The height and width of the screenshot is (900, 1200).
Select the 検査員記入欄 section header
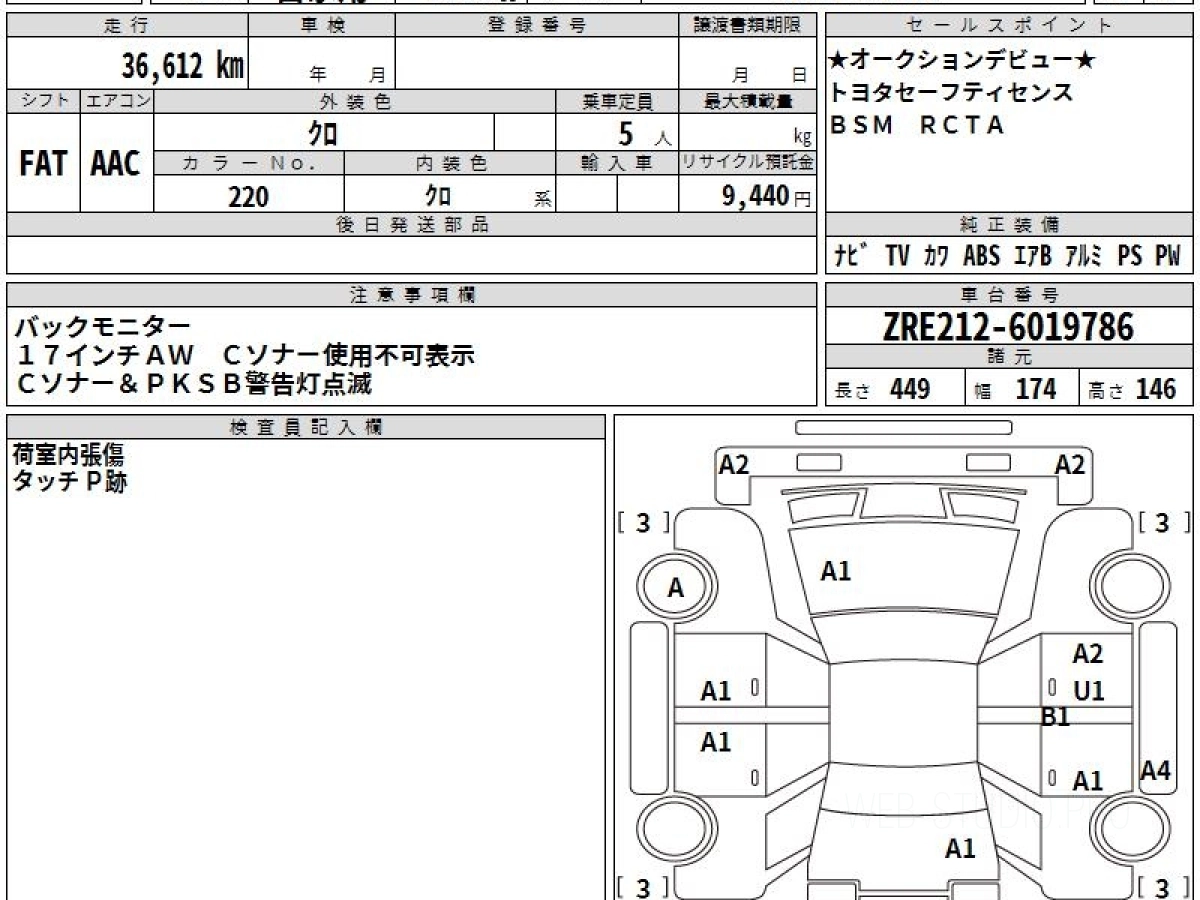pyautogui.click(x=306, y=427)
